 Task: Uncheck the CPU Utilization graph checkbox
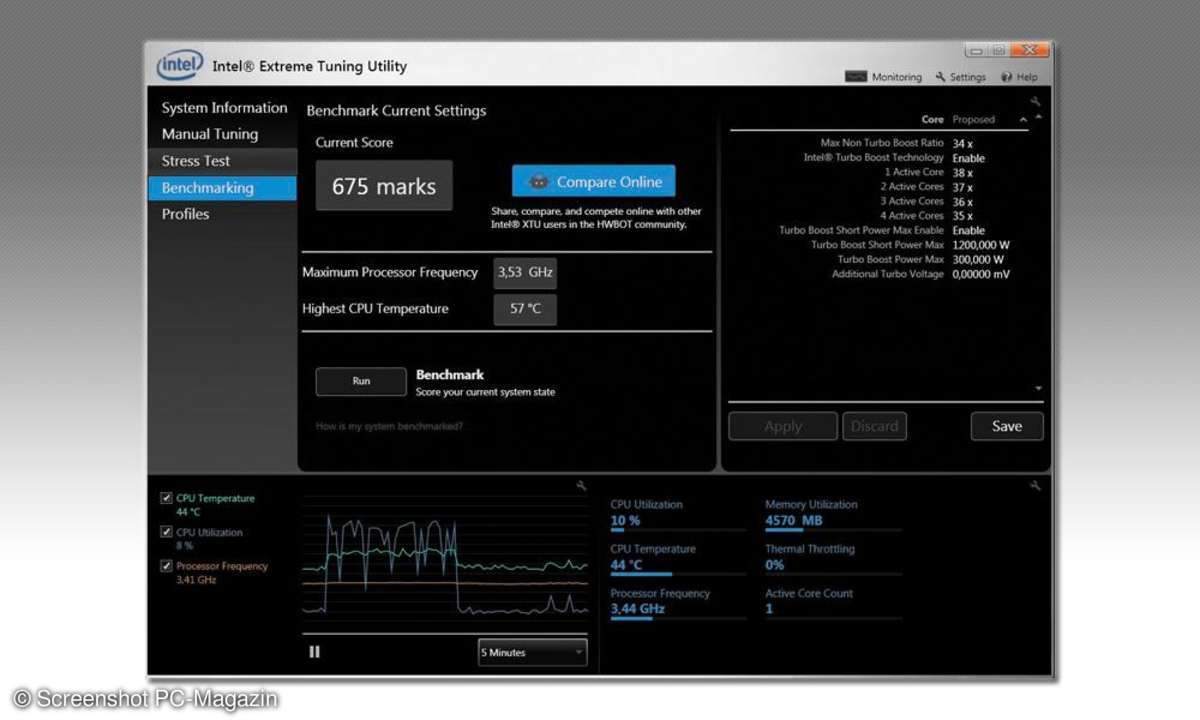point(167,532)
